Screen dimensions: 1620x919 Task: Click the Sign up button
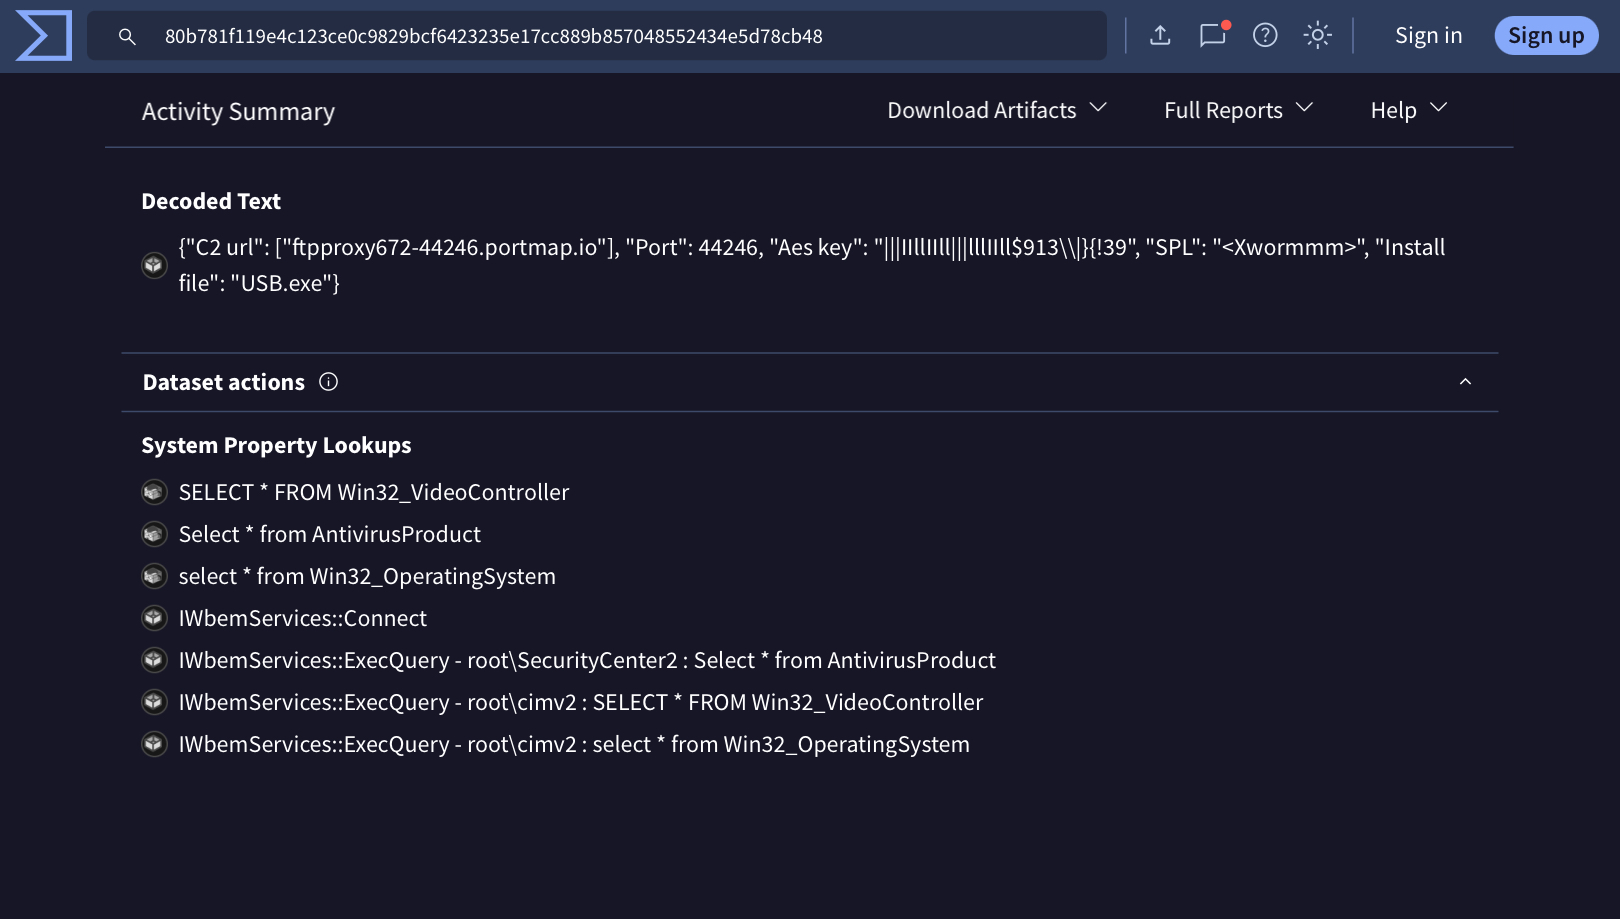tap(1545, 36)
